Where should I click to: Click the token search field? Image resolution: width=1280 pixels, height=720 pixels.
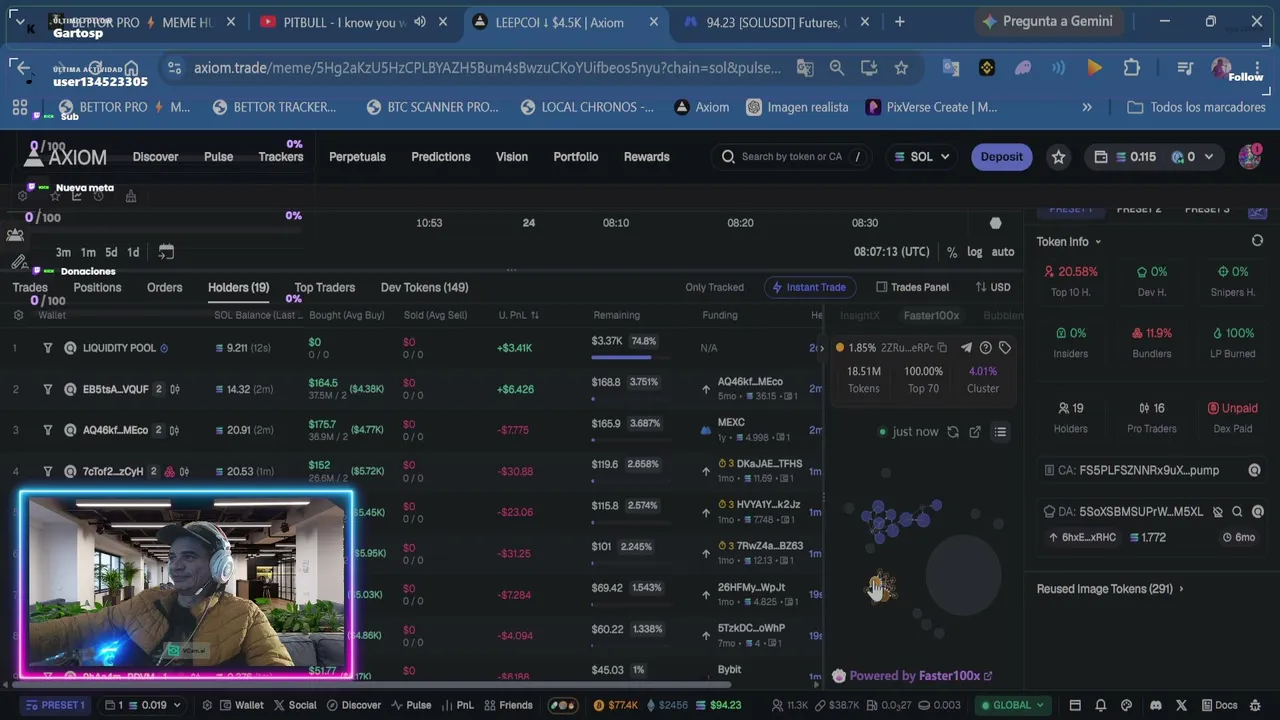(792, 157)
